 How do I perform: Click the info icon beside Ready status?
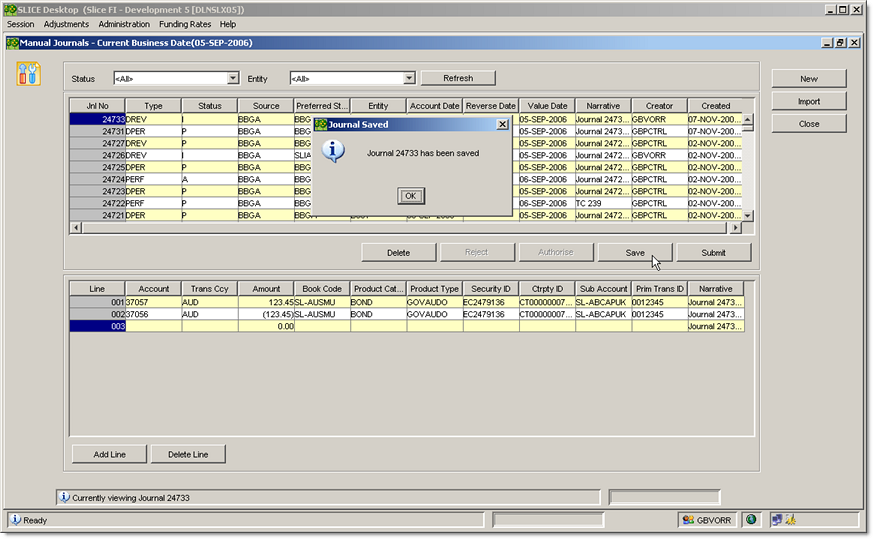tap(16, 520)
